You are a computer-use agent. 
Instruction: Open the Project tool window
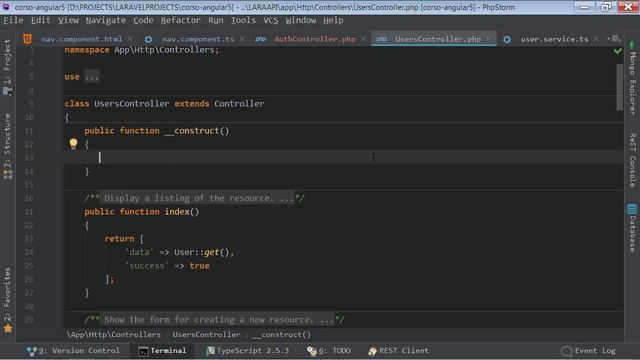click(7, 68)
